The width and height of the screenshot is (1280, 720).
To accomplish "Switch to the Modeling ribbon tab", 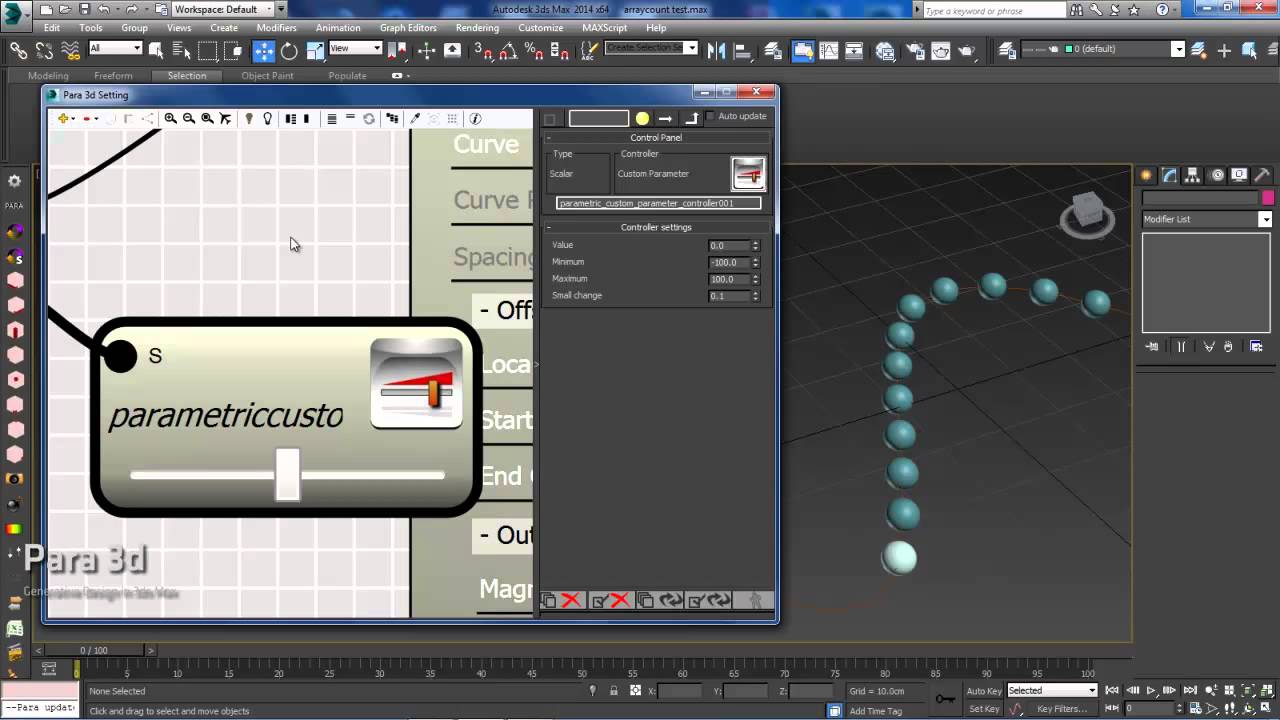I will coord(48,76).
